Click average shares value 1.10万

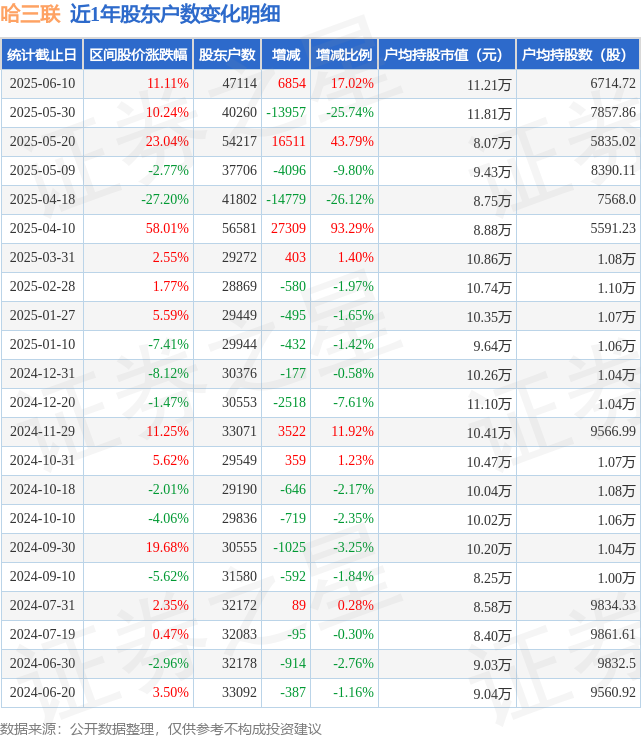(617, 288)
